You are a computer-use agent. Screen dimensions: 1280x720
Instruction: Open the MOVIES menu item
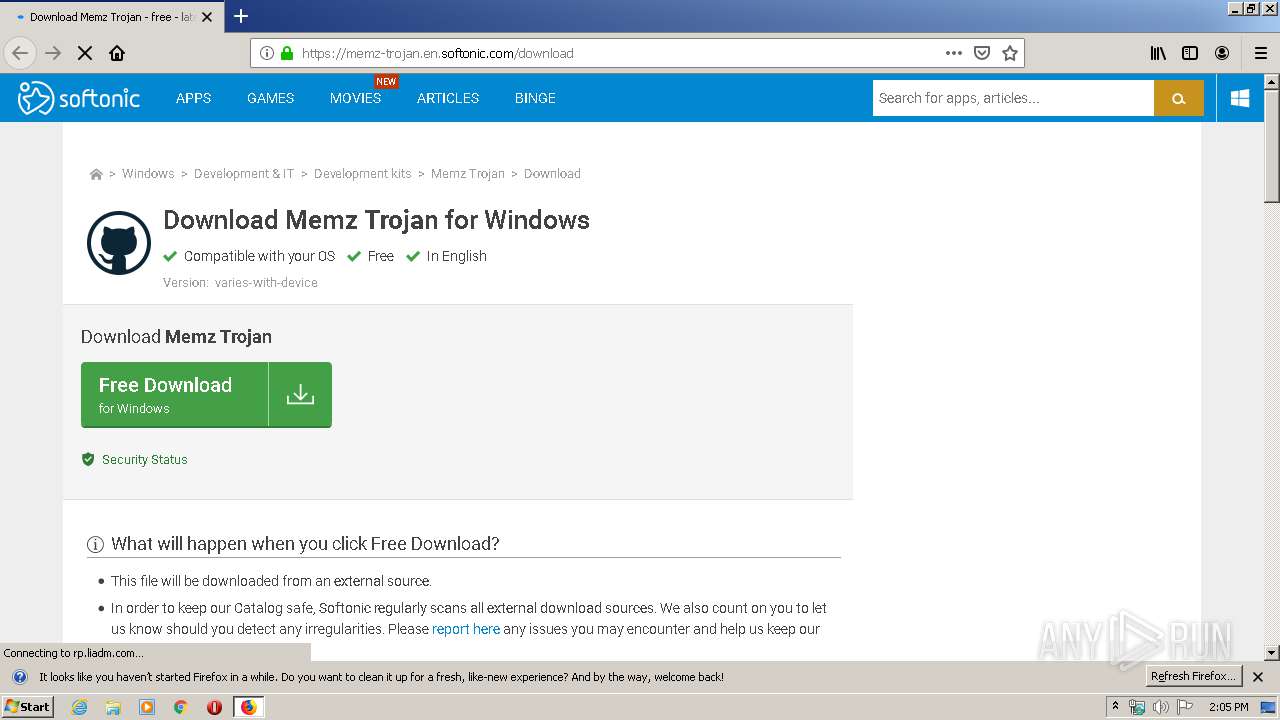pyautogui.click(x=356, y=98)
